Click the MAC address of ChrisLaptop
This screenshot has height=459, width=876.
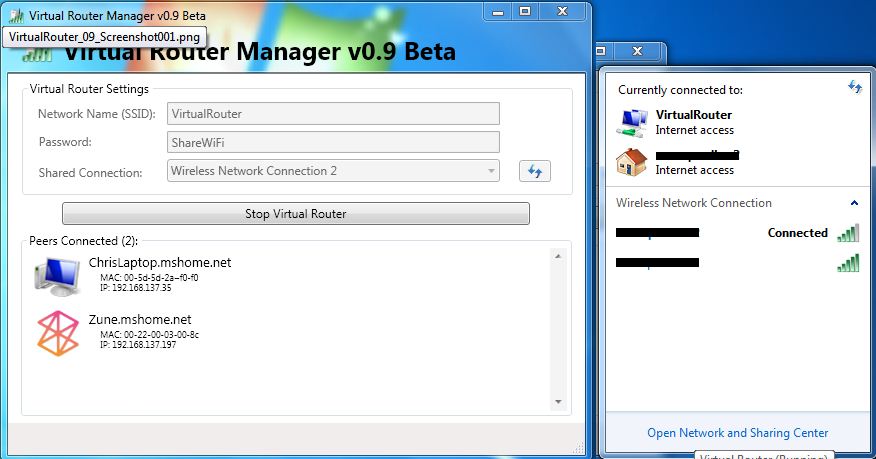pyautogui.click(x=149, y=278)
